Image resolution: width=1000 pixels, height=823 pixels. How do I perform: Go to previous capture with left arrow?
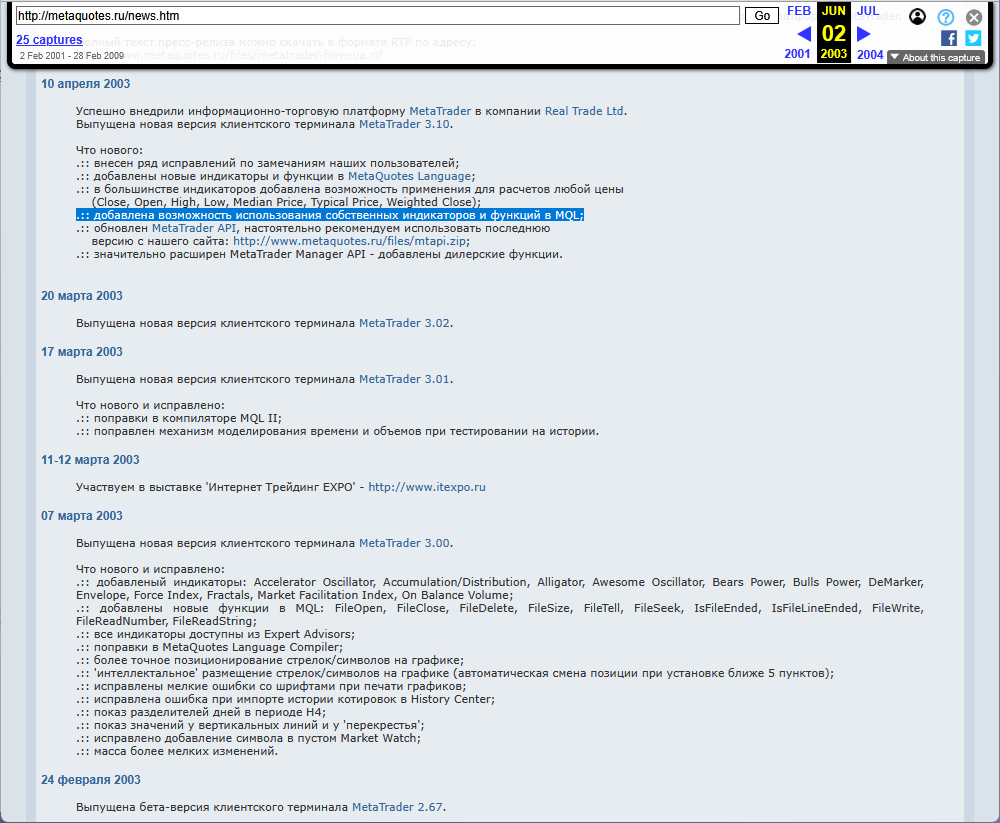pos(804,34)
